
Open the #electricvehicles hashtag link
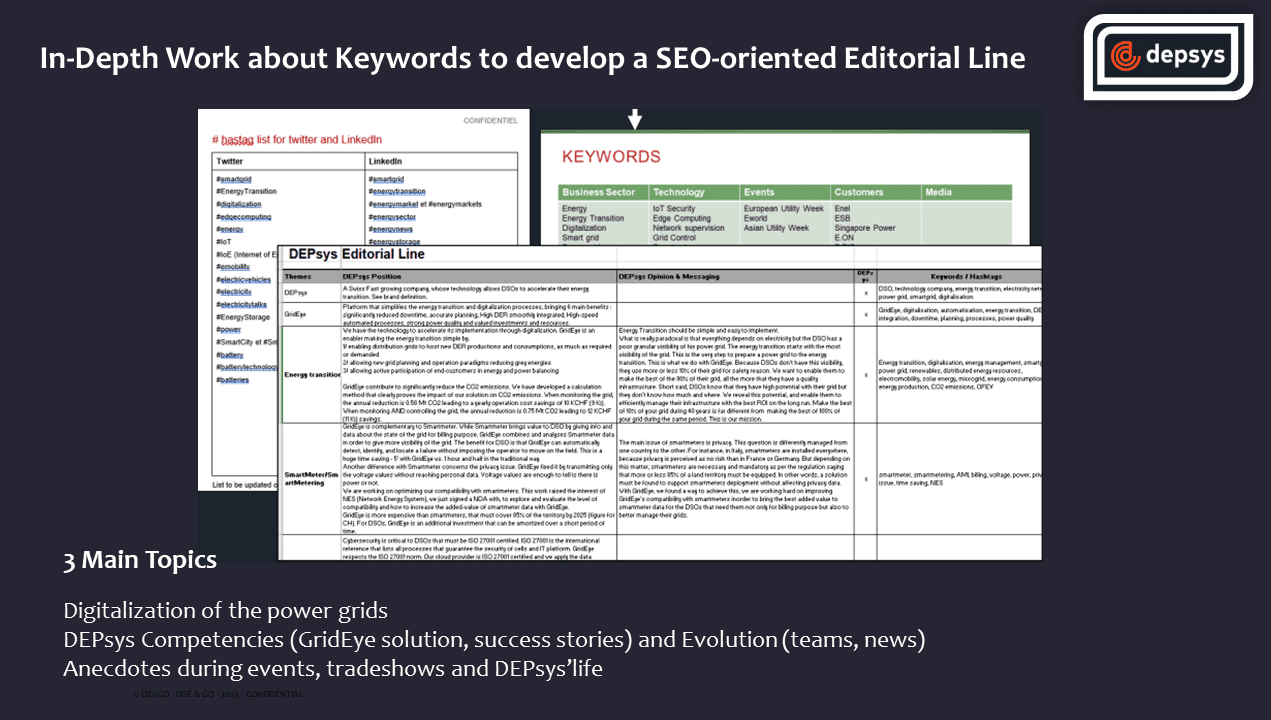(243, 280)
